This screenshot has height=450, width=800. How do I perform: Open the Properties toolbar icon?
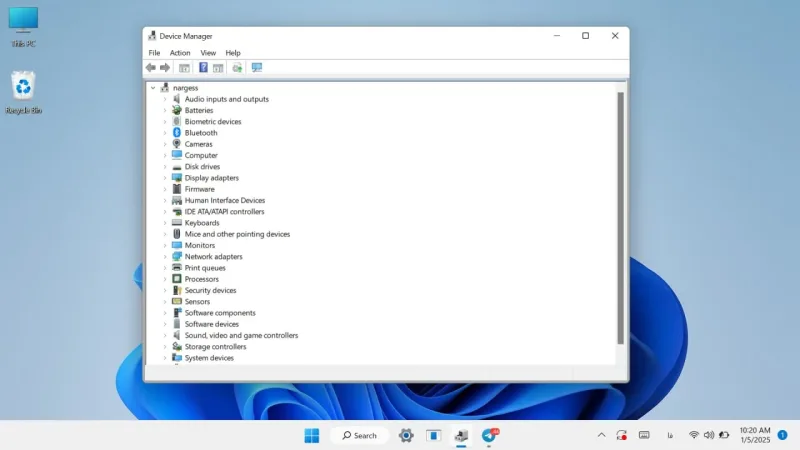click(218, 67)
